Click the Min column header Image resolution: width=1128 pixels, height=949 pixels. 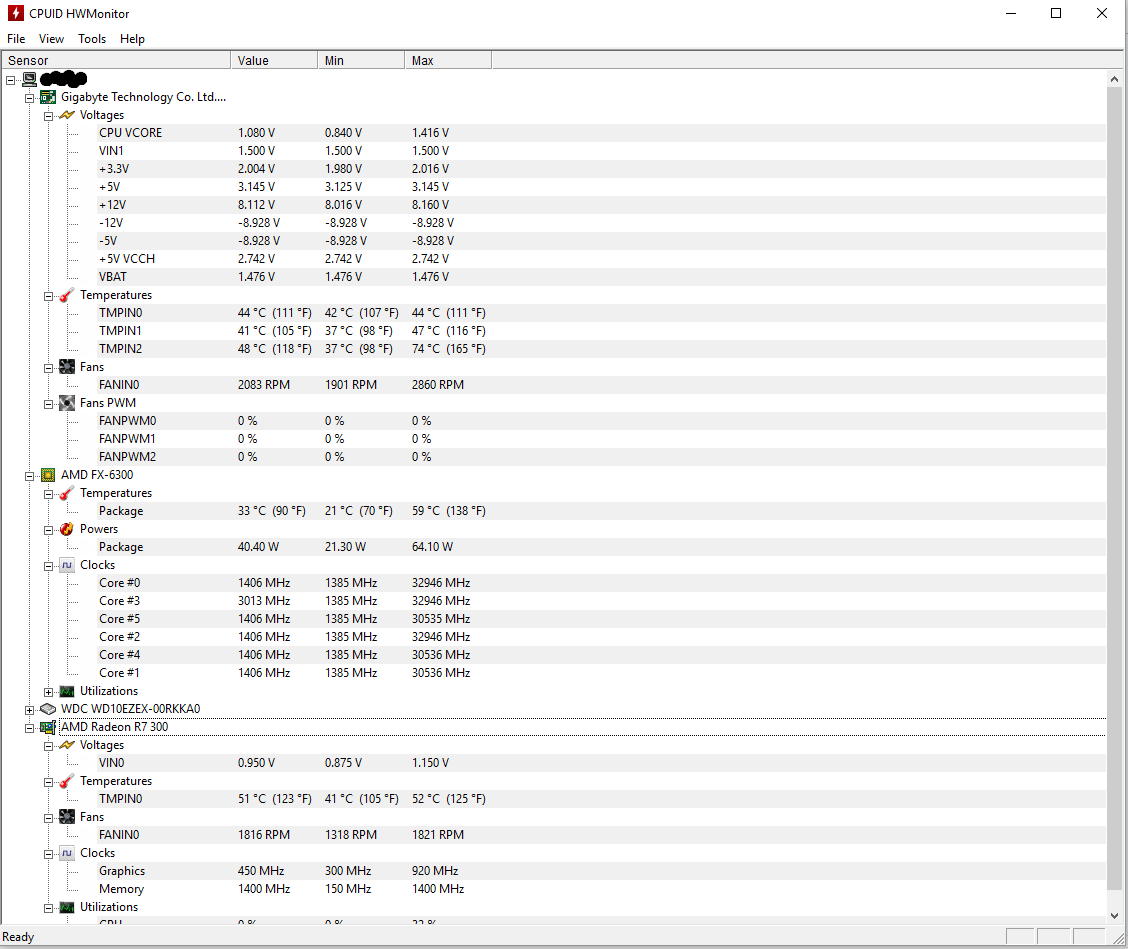(361, 60)
